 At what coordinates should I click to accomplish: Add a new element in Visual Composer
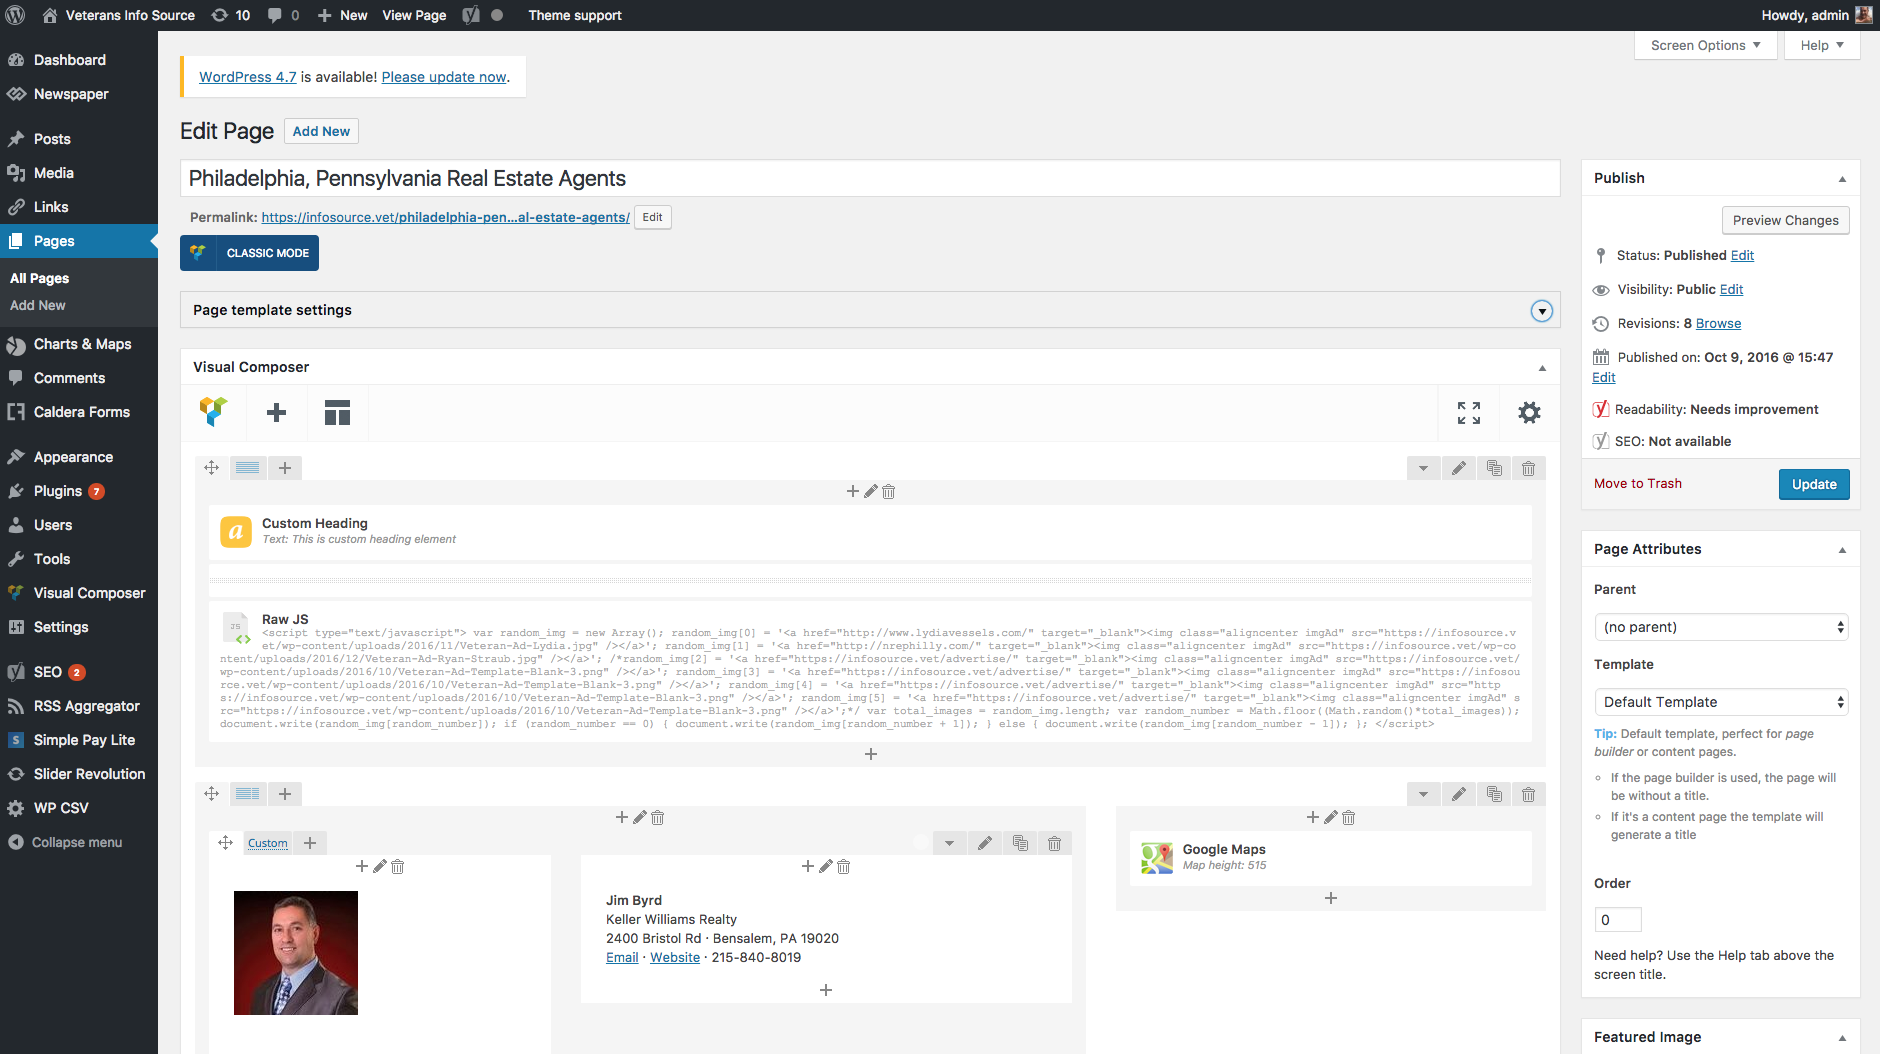(x=277, y=412)
